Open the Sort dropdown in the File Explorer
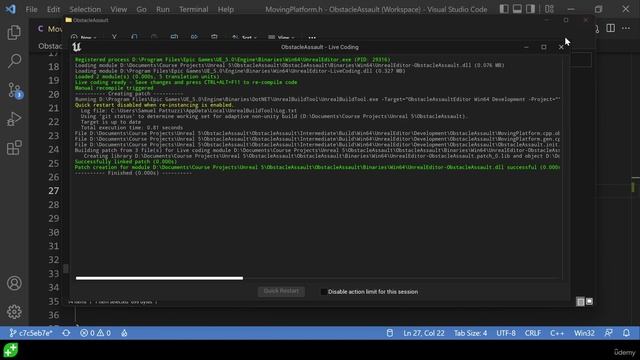Screen dimensions: 640x360 [244, 38]
